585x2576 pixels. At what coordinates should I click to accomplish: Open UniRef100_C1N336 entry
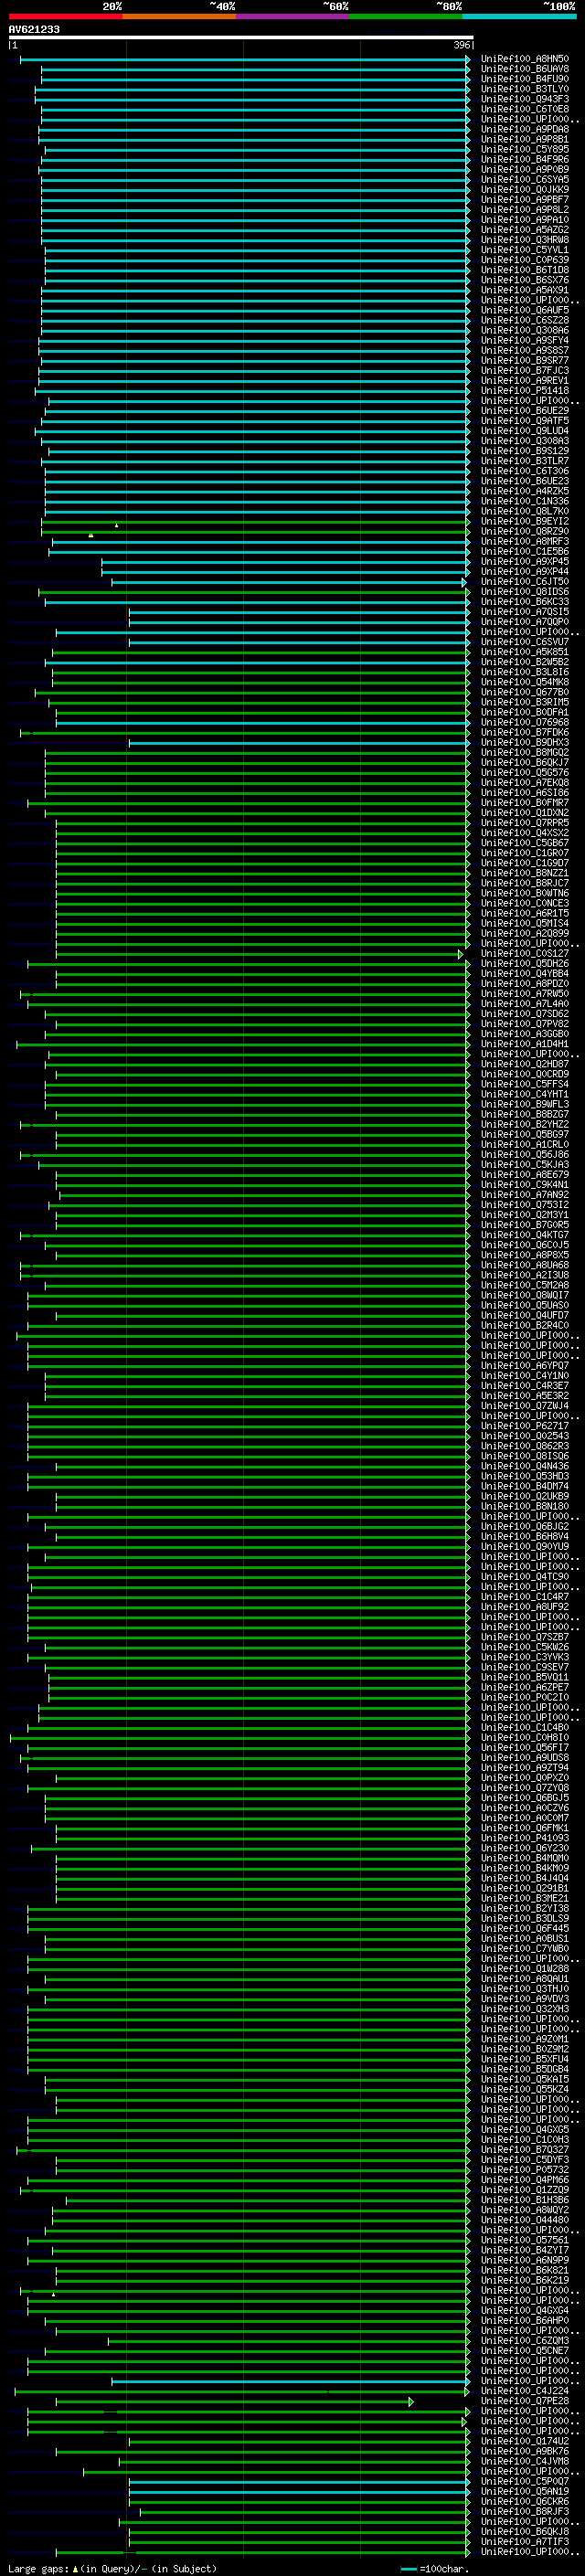pos(525,501)
